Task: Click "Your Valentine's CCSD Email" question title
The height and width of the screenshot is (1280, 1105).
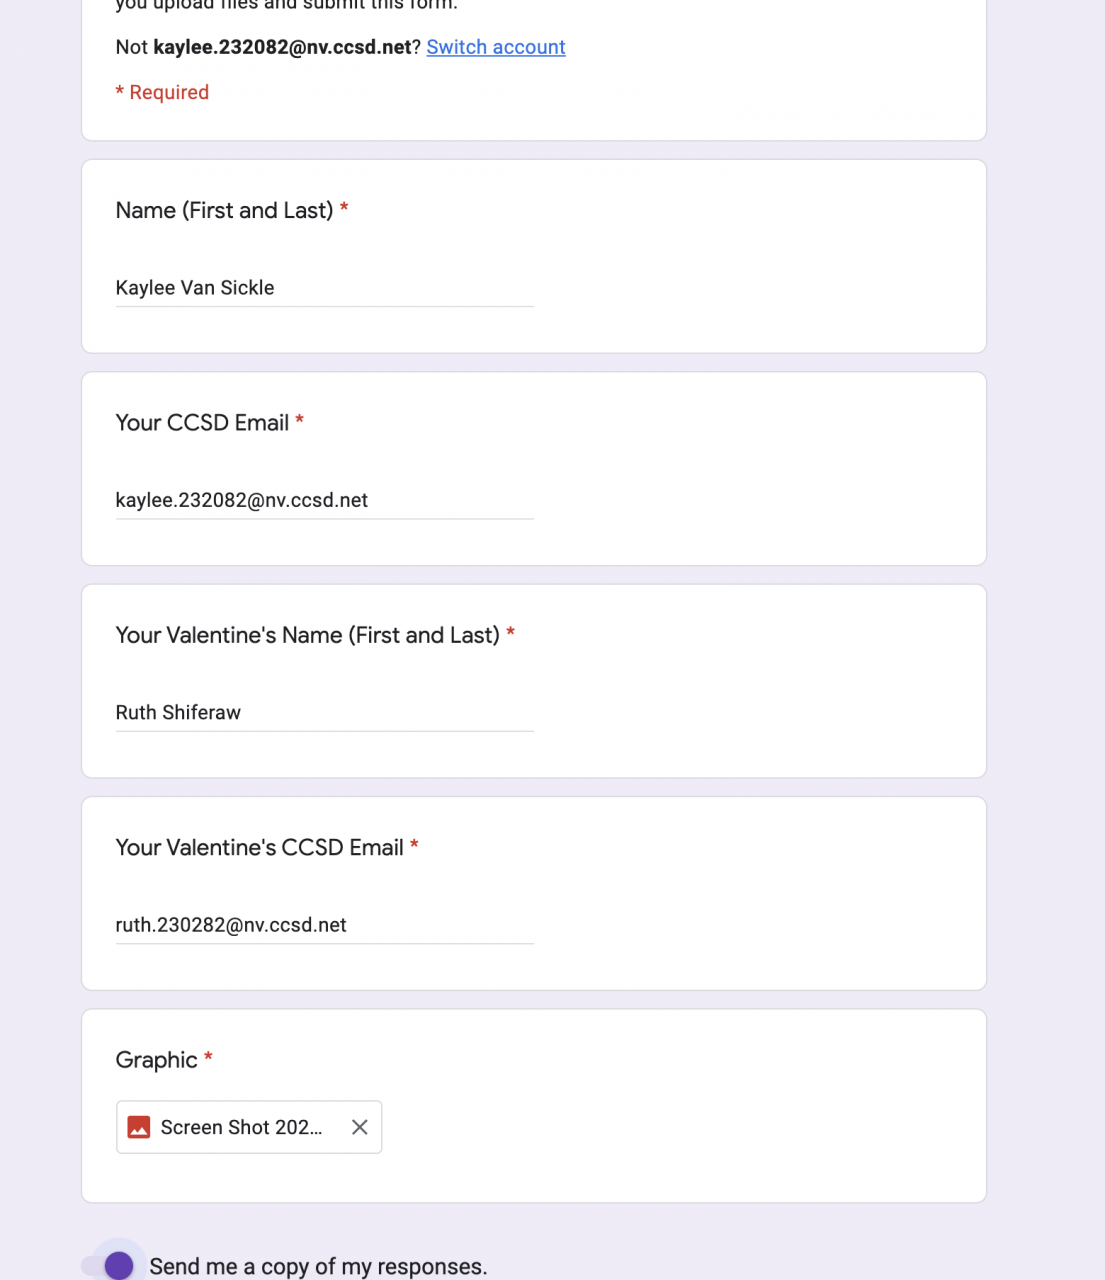Action: [259, 848]
